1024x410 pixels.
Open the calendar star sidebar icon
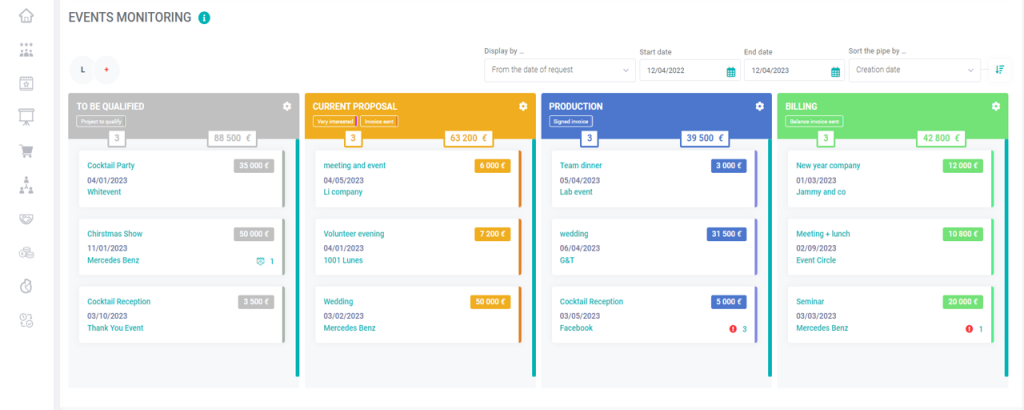26,84
